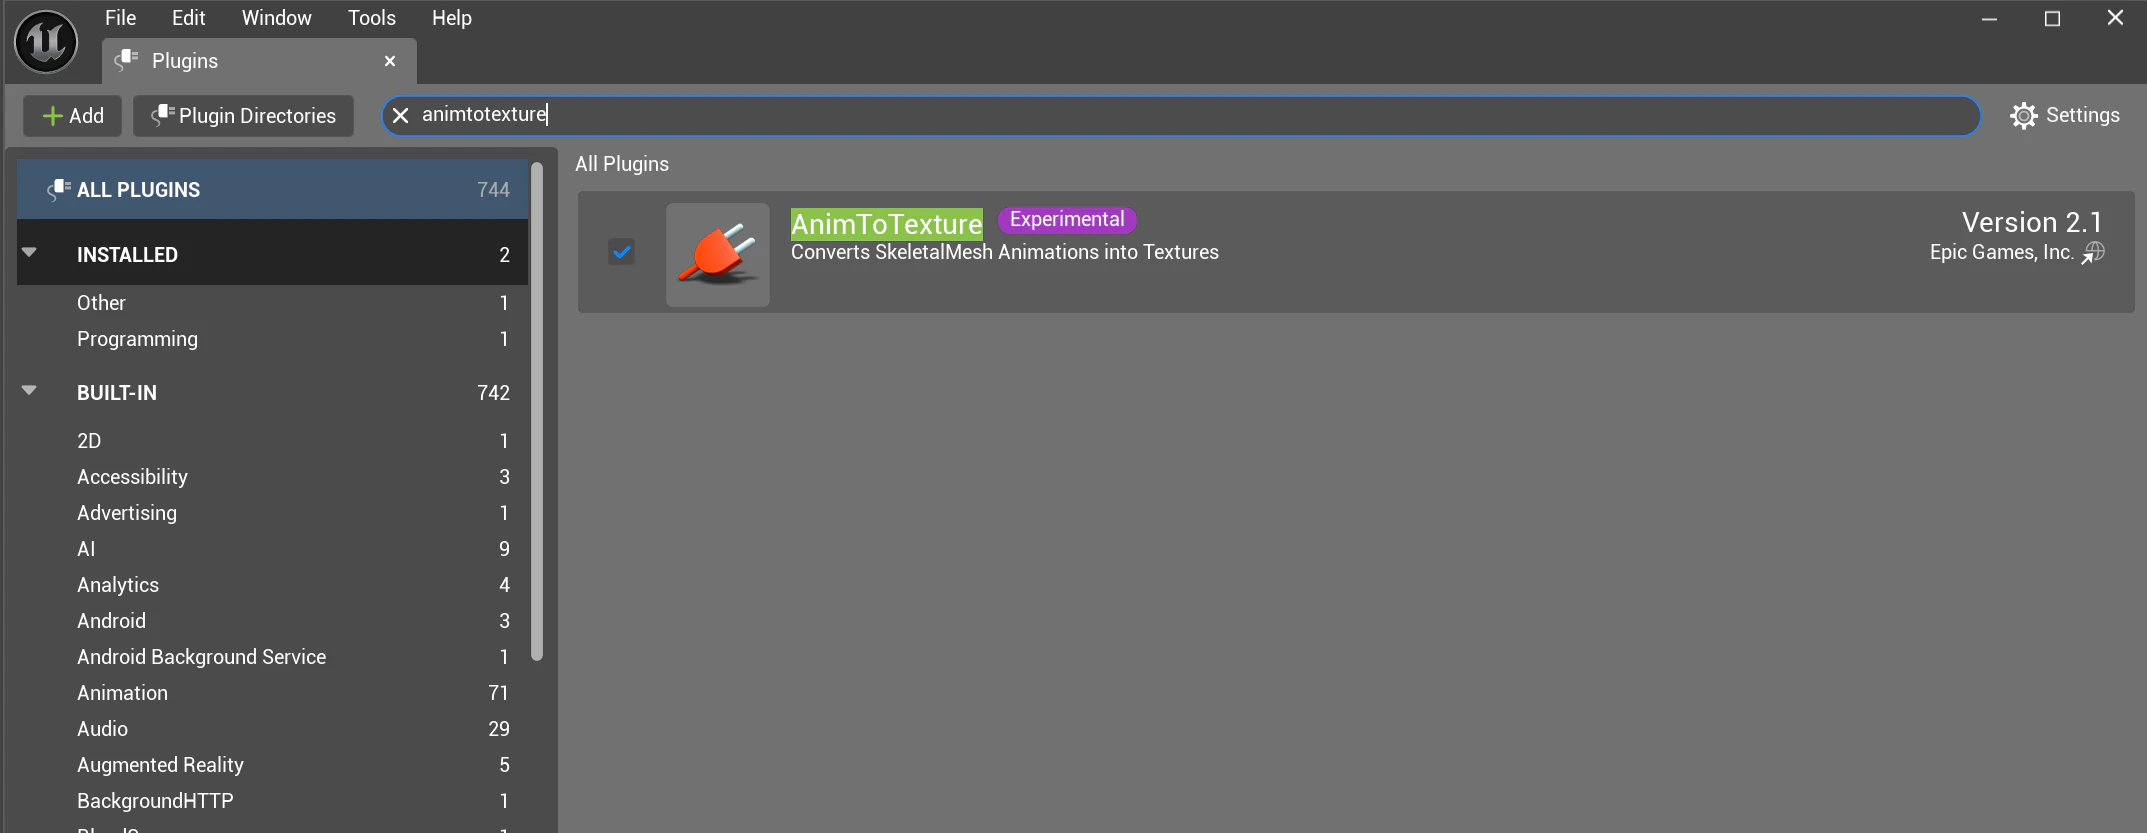
Task: Minimize the Plugins window
Action: (1989, 19)
